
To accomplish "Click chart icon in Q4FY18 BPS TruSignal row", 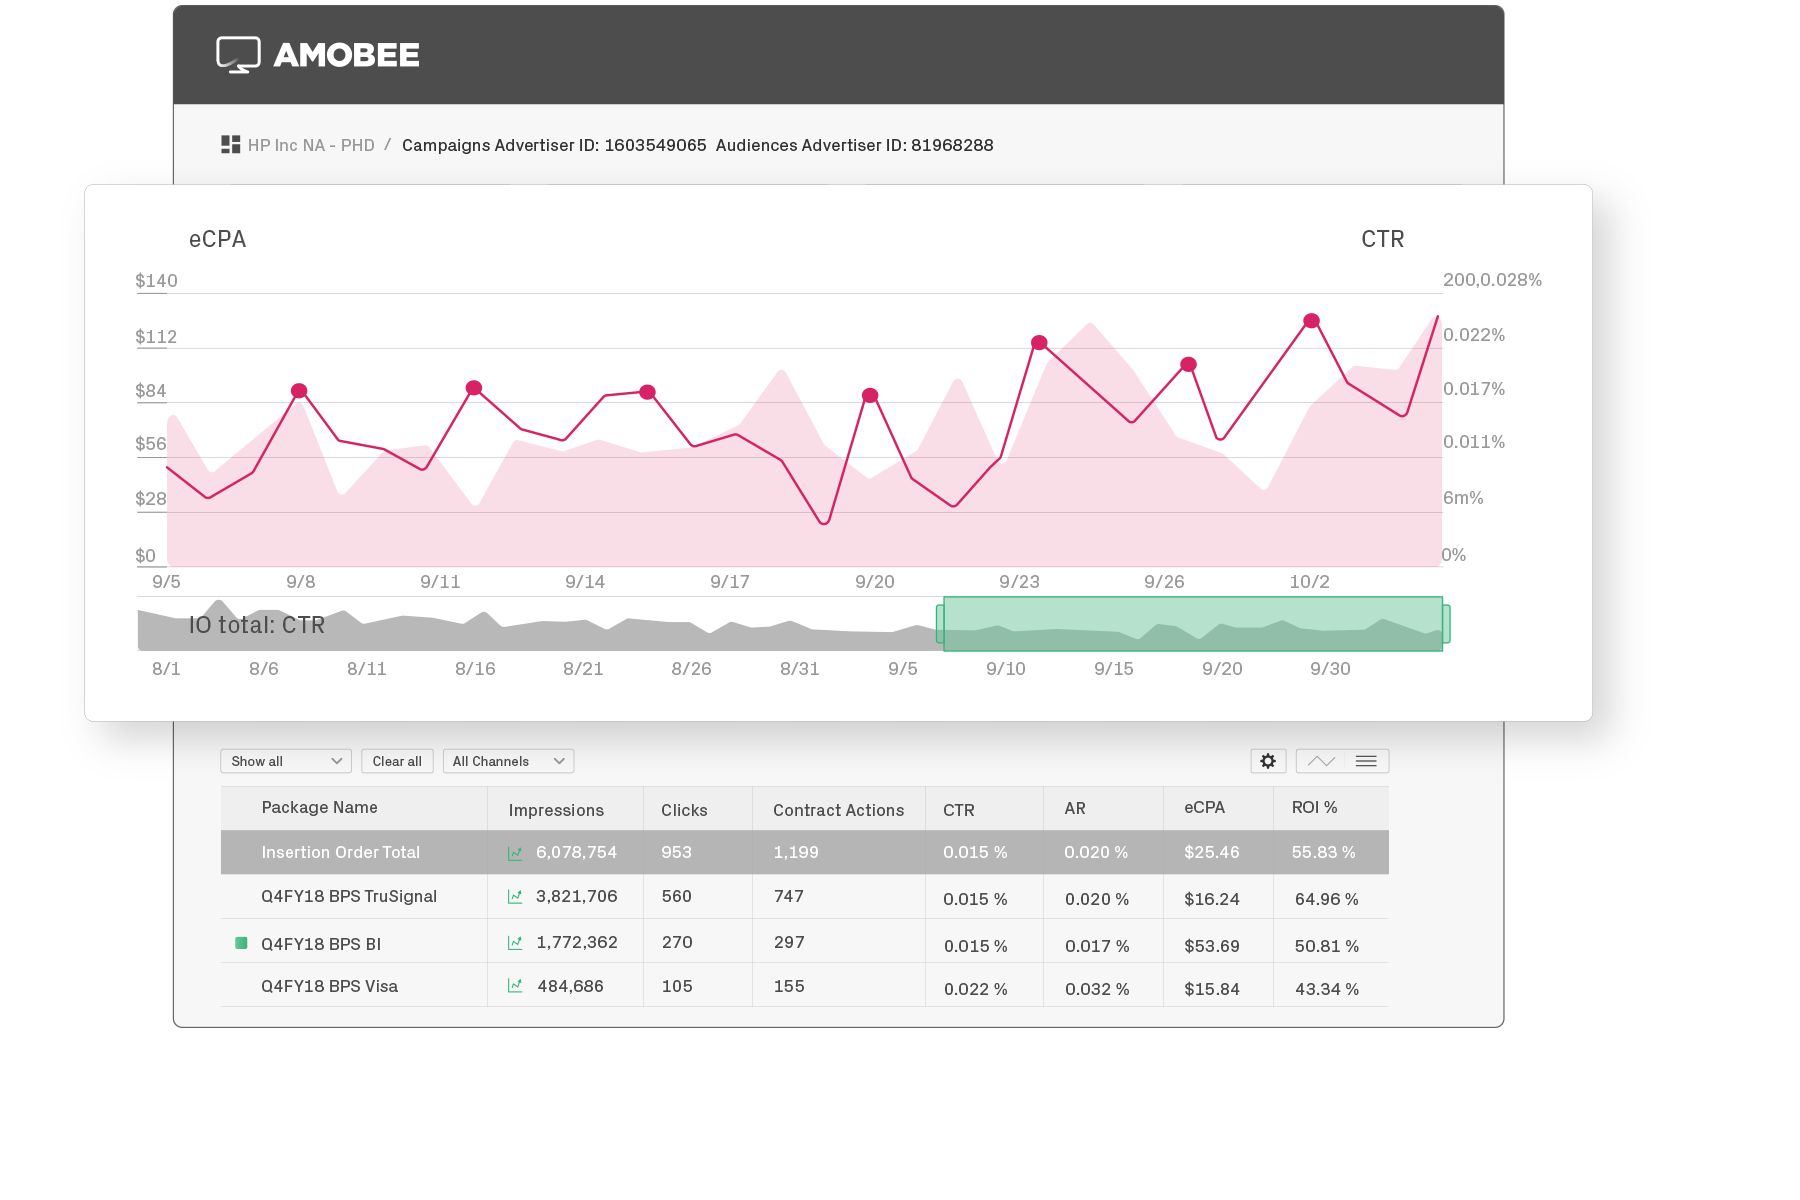I will click(515, 897).
